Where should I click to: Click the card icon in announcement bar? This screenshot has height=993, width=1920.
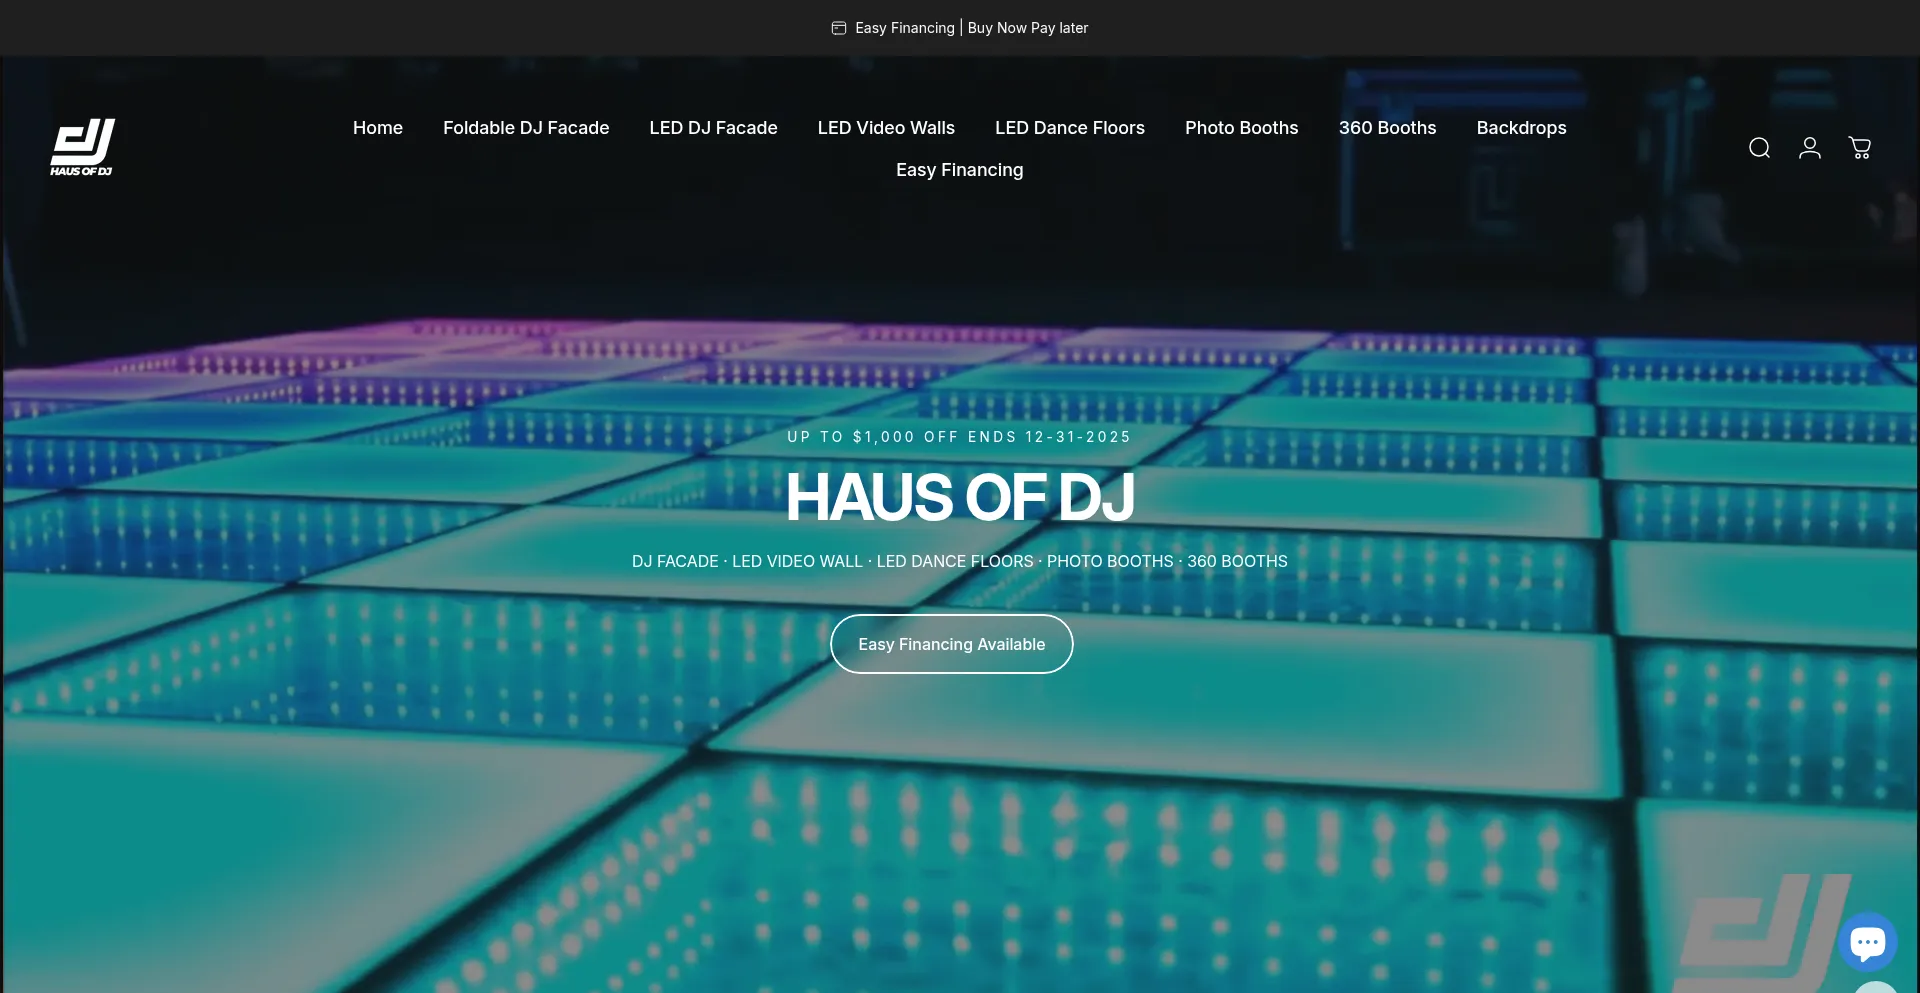point(838,28)
